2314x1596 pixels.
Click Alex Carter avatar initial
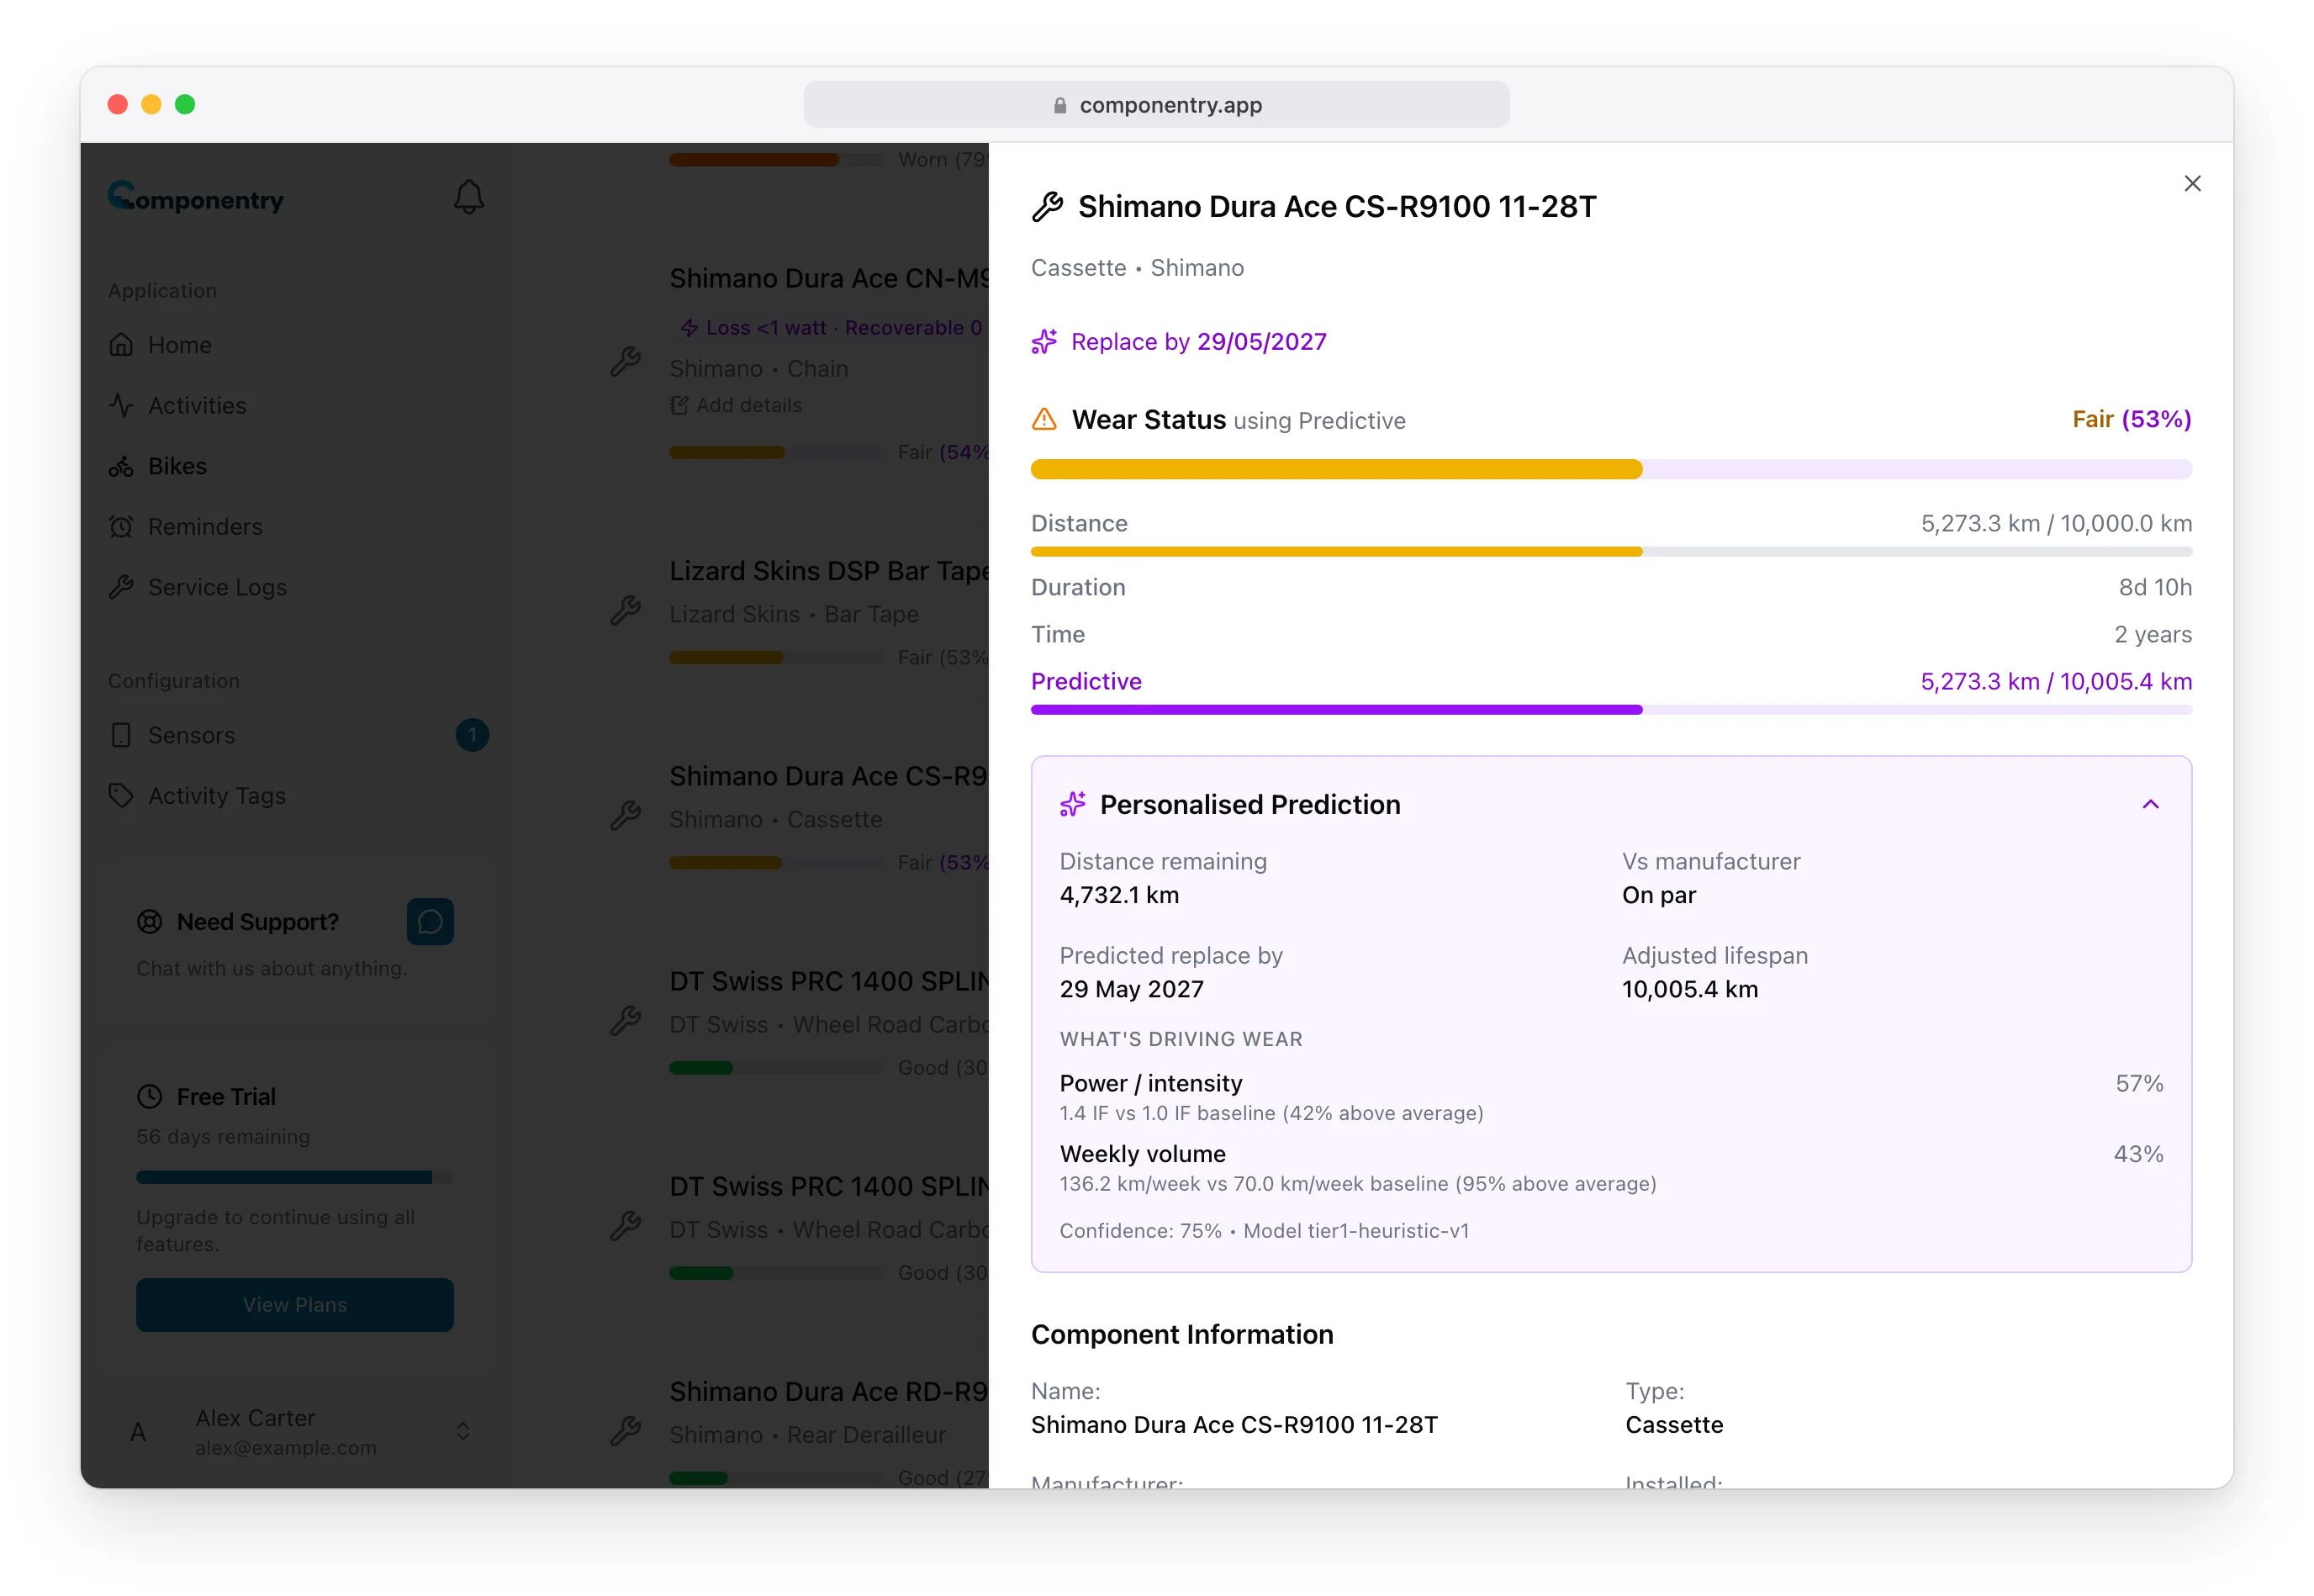(x=138, y=1433)
